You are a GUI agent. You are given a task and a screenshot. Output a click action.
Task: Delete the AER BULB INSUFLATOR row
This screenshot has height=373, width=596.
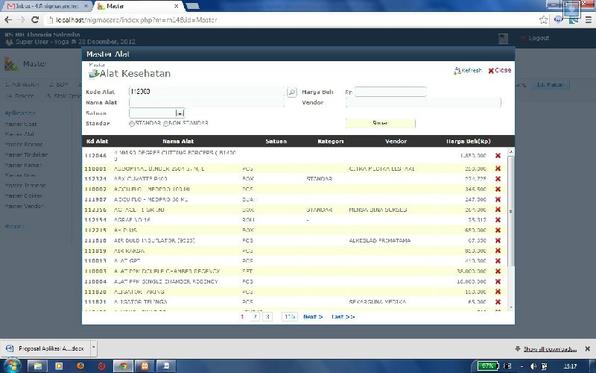(498, 240)
